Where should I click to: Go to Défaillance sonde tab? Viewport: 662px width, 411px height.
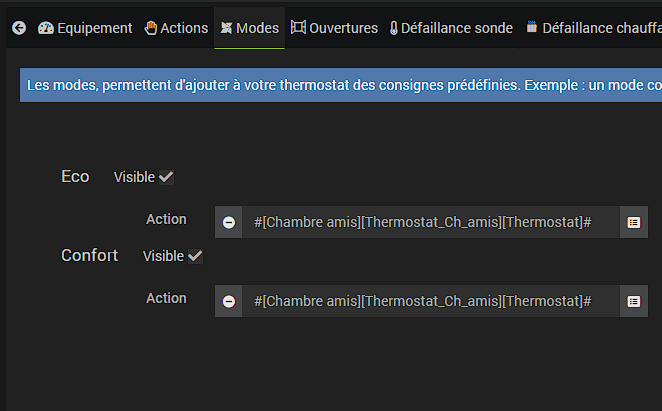click(451, 28)
